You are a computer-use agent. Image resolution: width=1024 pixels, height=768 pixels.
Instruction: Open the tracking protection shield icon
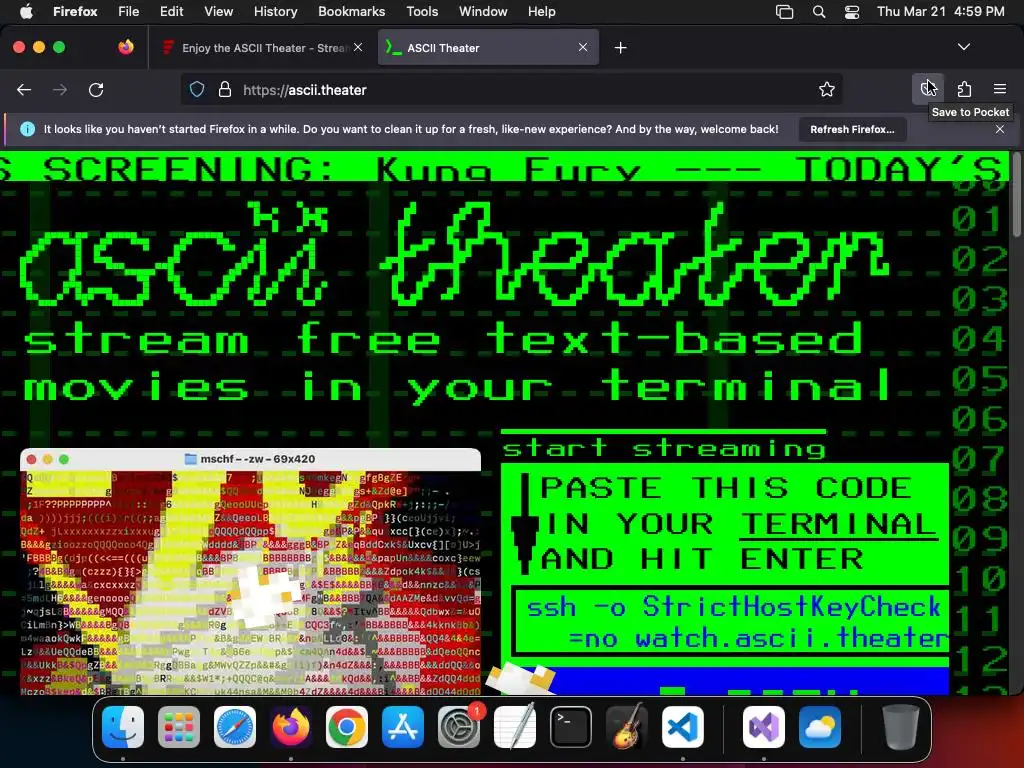[x=197, y=89]
